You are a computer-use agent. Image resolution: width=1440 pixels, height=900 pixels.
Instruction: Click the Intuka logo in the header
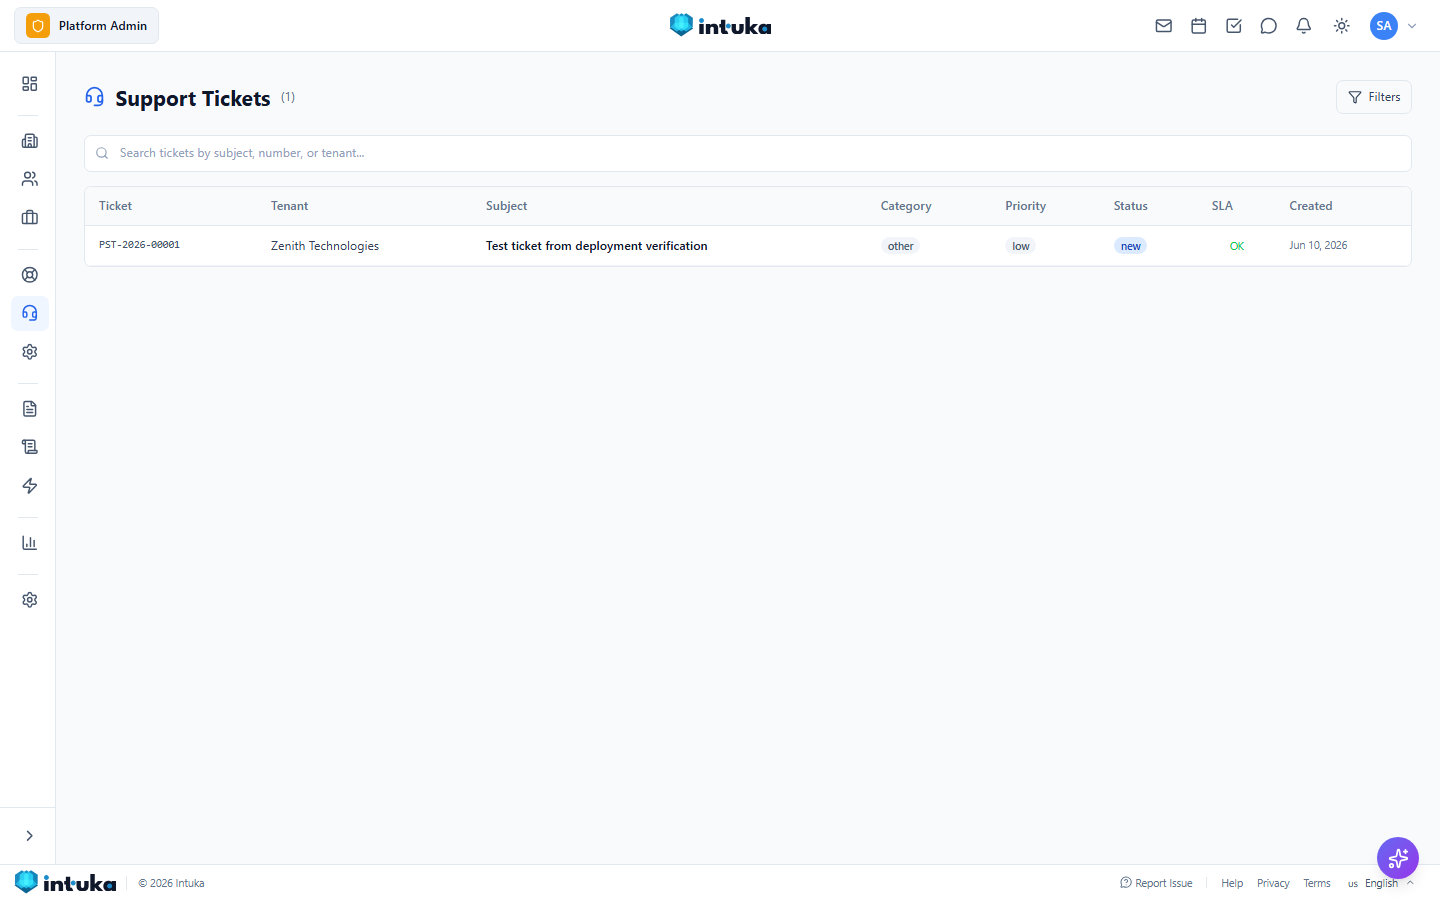tap(720, 26)
